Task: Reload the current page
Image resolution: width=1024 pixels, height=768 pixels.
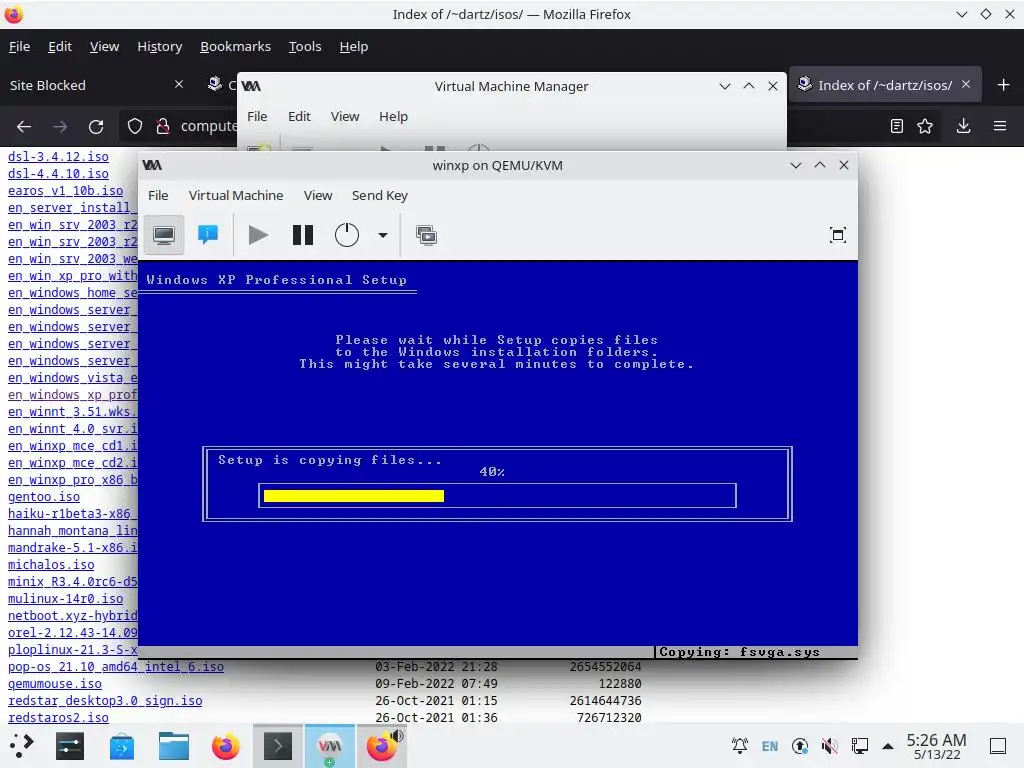Action: click(x=96, y=126)
